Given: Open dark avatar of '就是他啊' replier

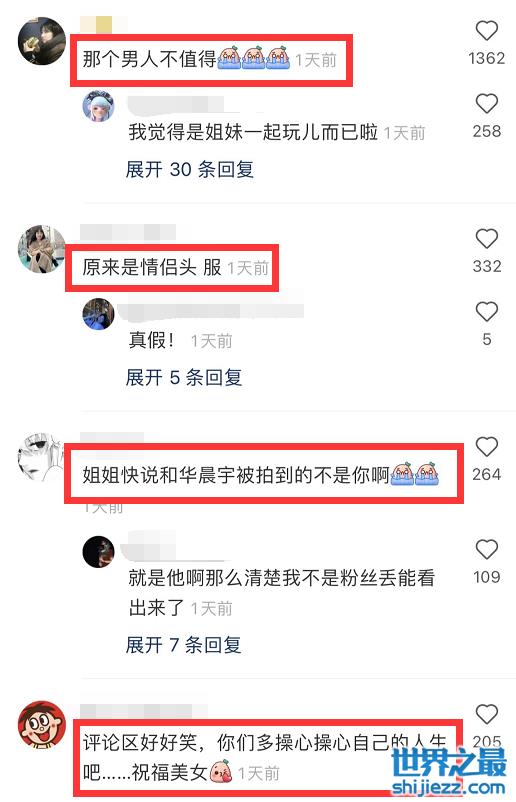Looking at the screenshot, I should tap(98, 551).
